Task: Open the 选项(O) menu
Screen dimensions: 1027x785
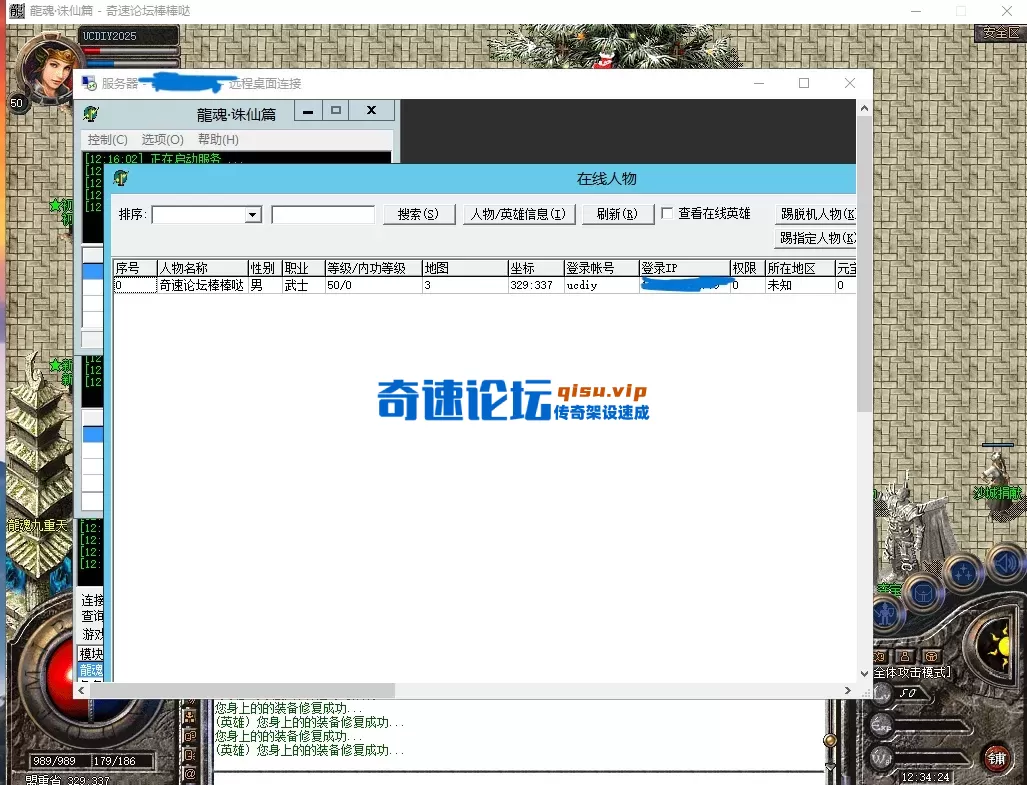Action: 162,139
